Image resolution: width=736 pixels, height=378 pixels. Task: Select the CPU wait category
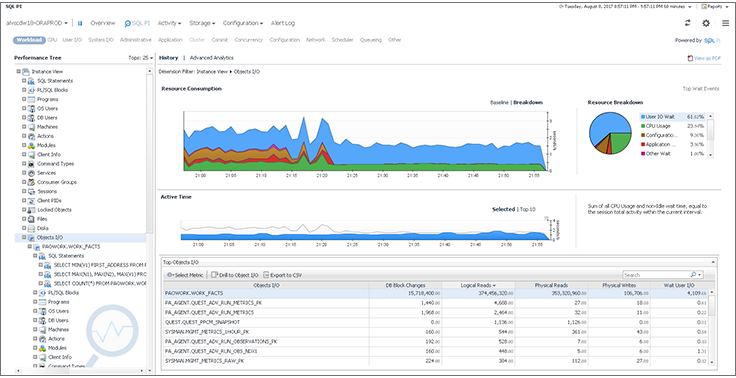click(x=52, y=40)
